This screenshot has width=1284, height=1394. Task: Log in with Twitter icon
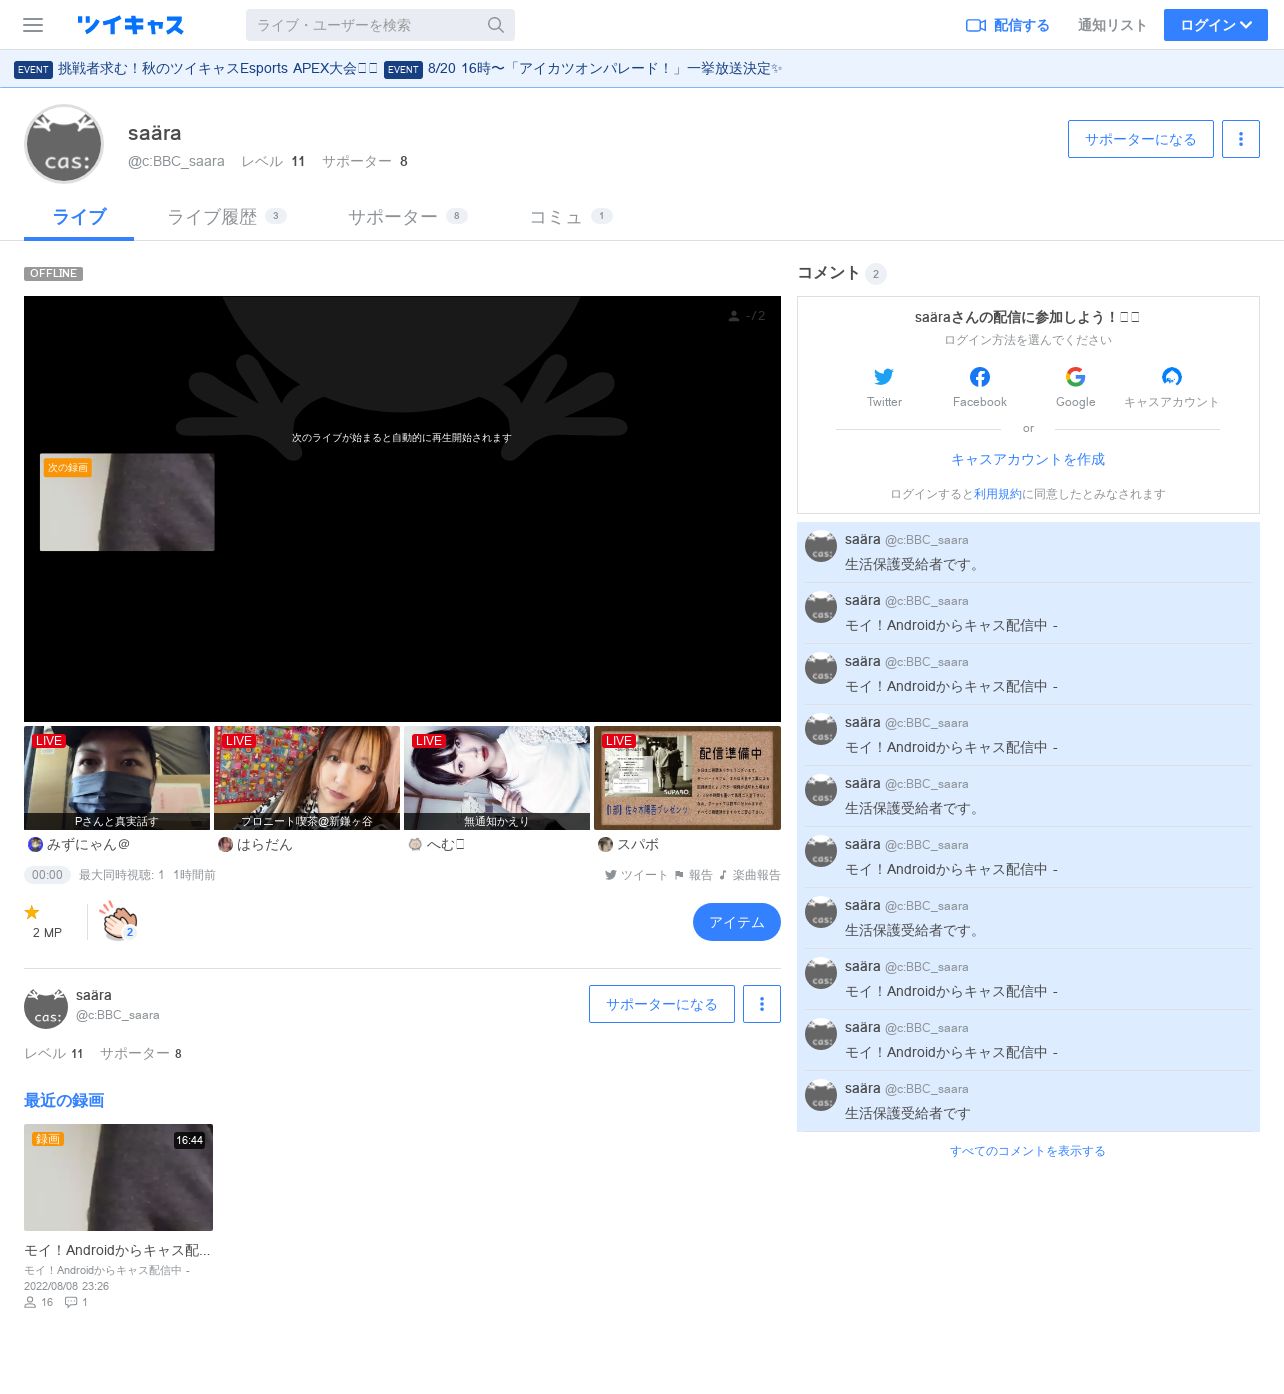884,377
